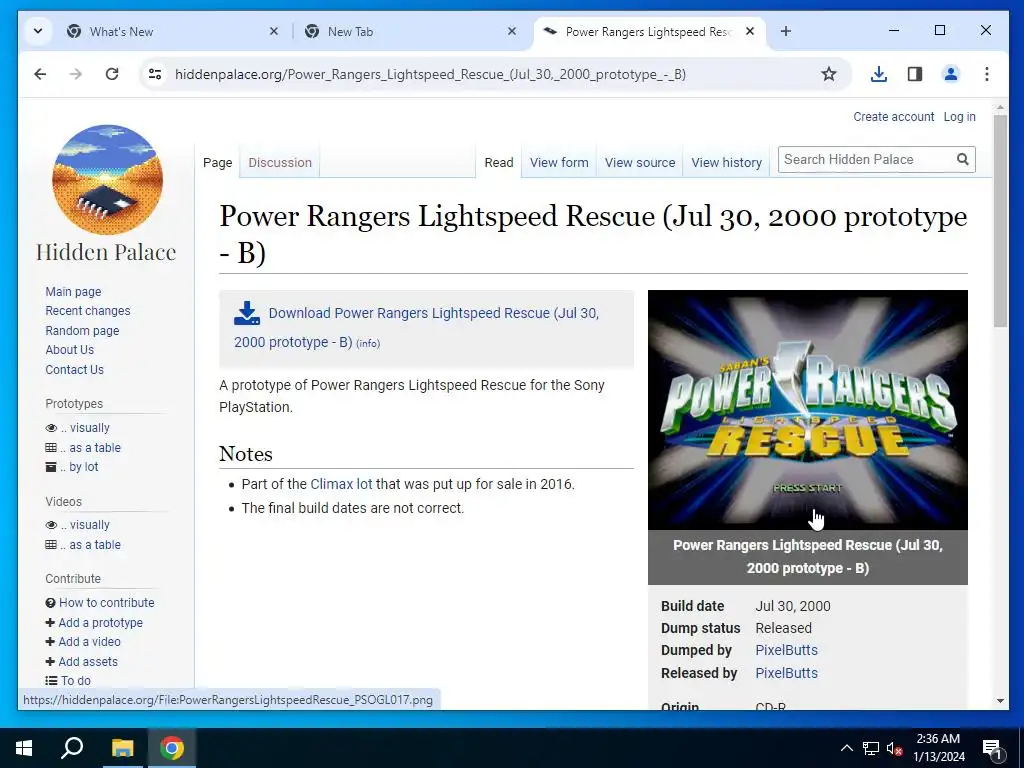
Task: Open Contact Us in the sidebar
Action: click(74, 369)
